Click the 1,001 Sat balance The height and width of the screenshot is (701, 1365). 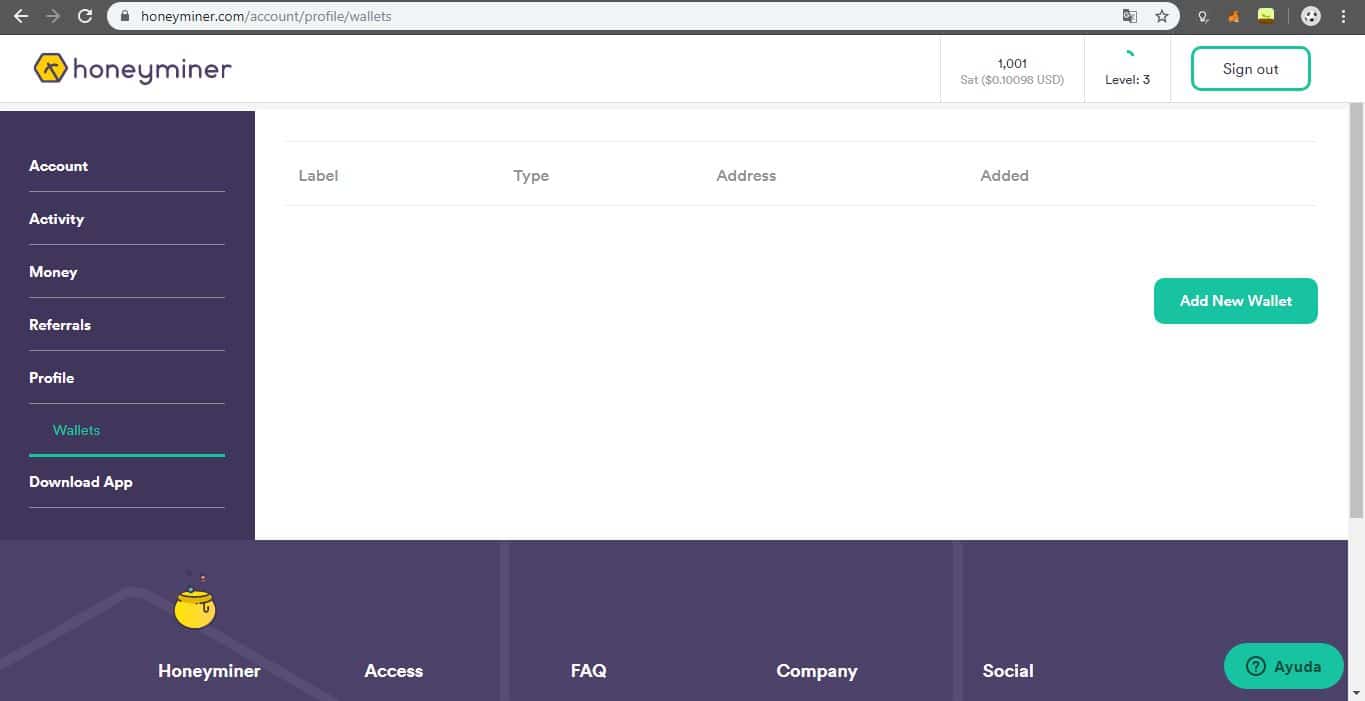(x=1012, y=71)
